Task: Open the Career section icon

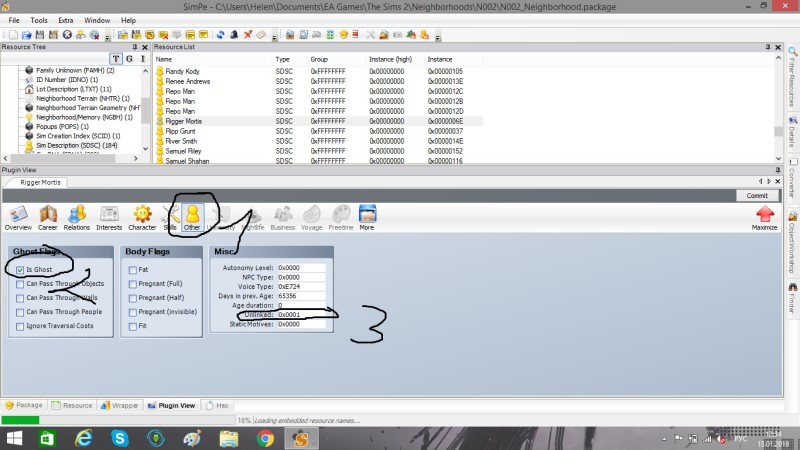Action: (x=47, y=218)
